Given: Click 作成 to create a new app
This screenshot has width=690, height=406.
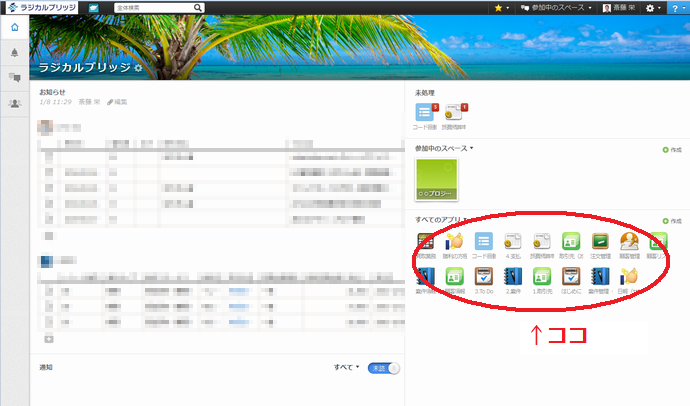Looking at the screenshot, I should pos(672,221).
